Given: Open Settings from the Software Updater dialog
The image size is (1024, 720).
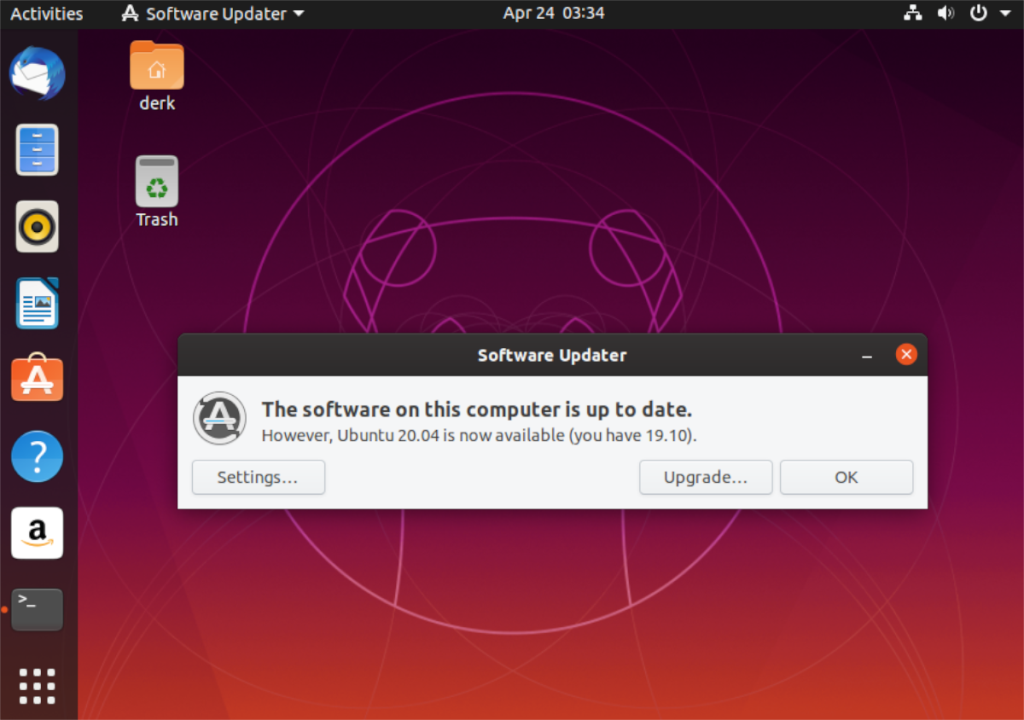Looking at the screenshot, I should coord(258,477).
